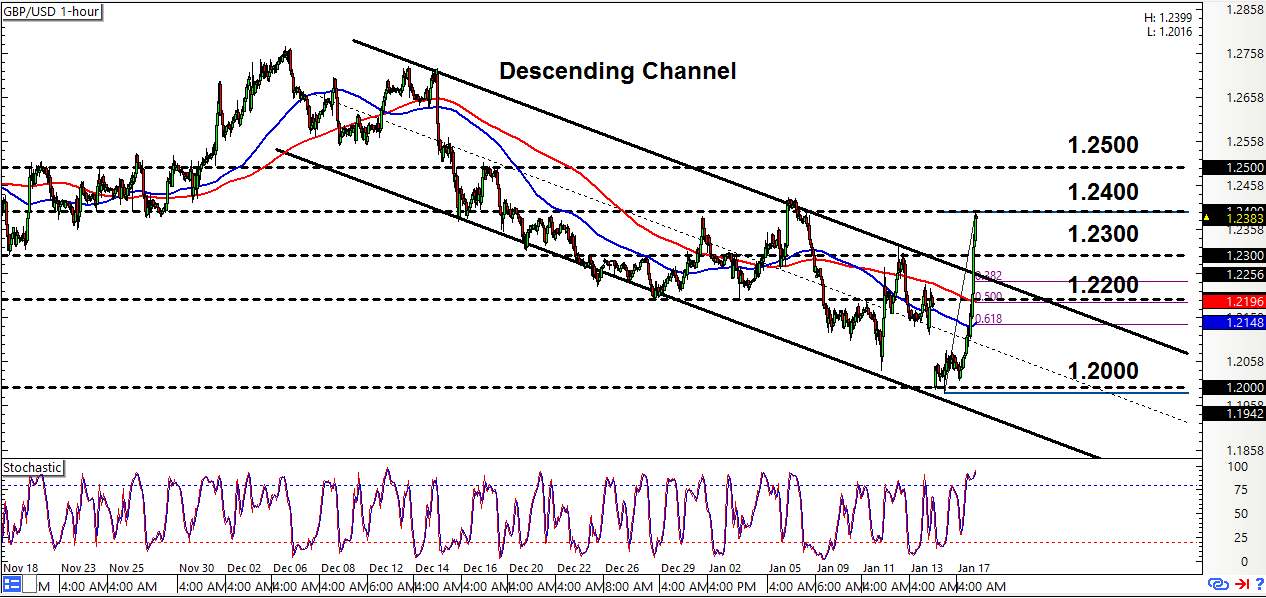Viewport: 1266px width, 598px height.
Task: Click the Descending Channel annotation text
Action: (617, 71)
